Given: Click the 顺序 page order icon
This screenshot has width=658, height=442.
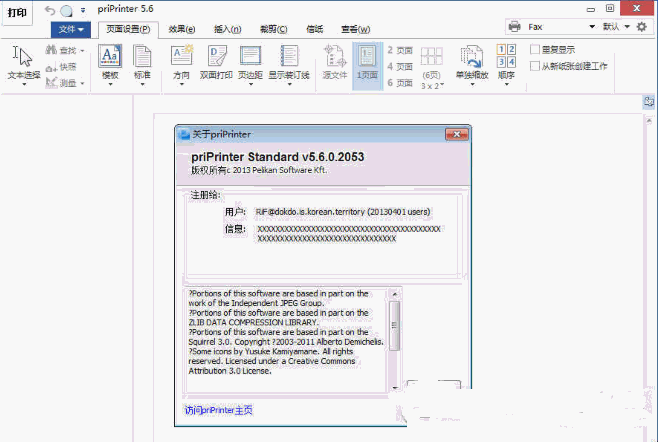Looking at the screenshot, I should 506,56.
